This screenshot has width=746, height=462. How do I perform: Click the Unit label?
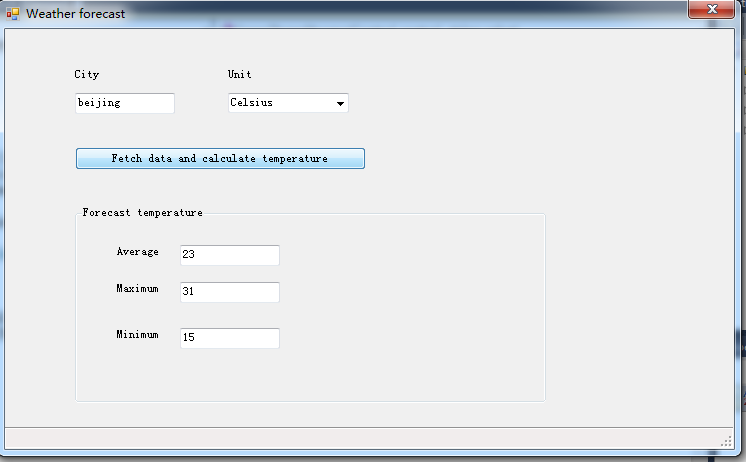point(239,74)
